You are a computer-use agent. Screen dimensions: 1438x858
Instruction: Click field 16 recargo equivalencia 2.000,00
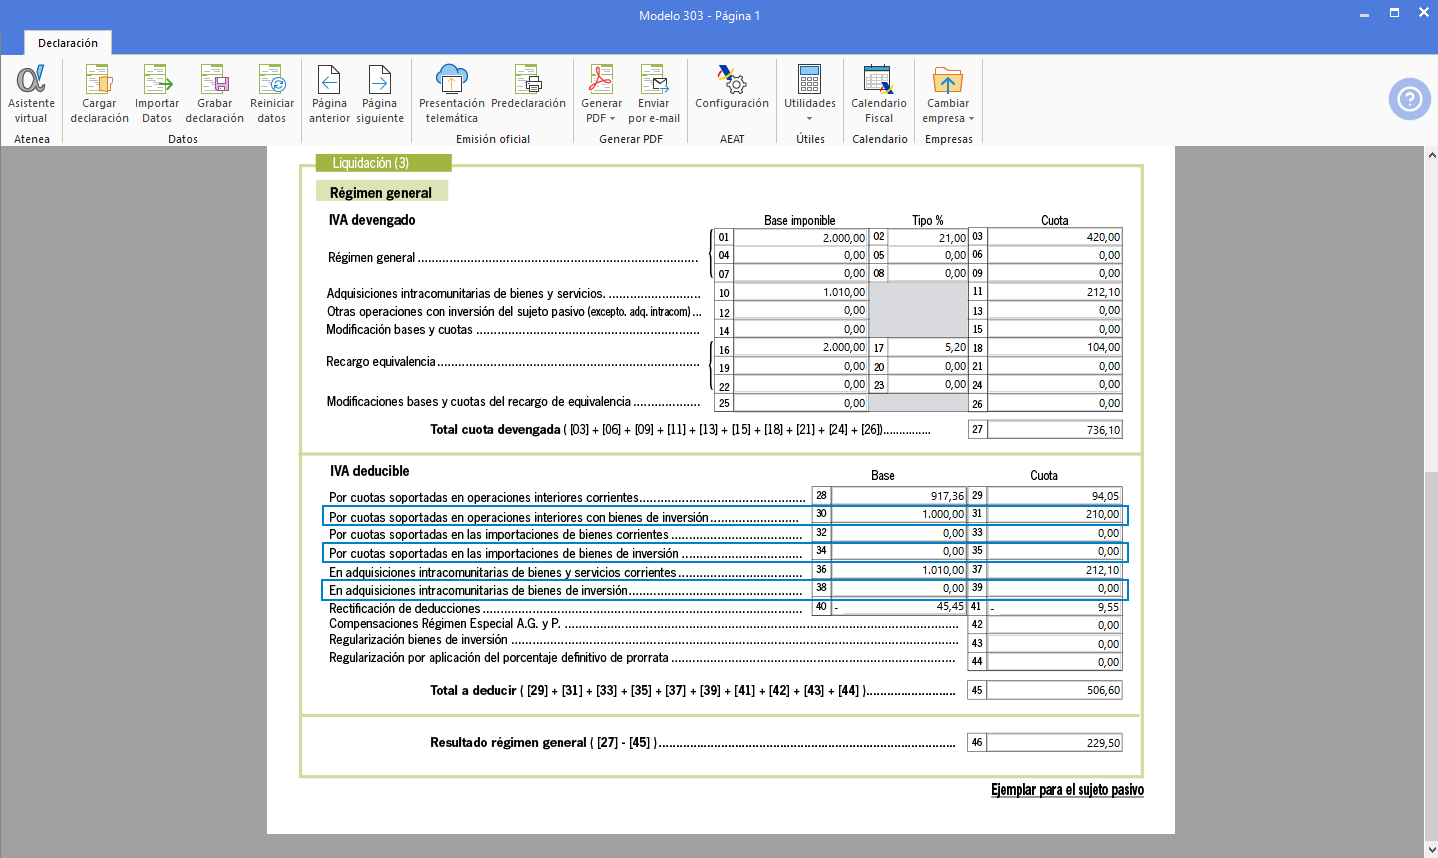click(x=800, y=347)
